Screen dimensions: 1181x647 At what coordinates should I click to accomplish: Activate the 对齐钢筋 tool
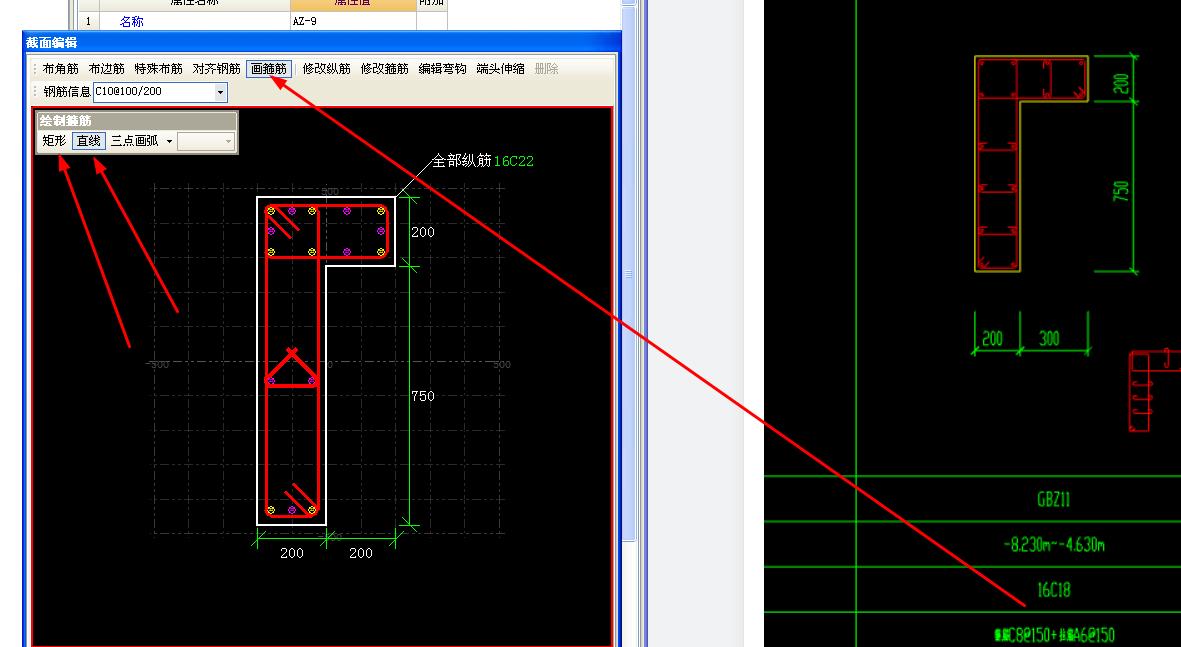216,69
